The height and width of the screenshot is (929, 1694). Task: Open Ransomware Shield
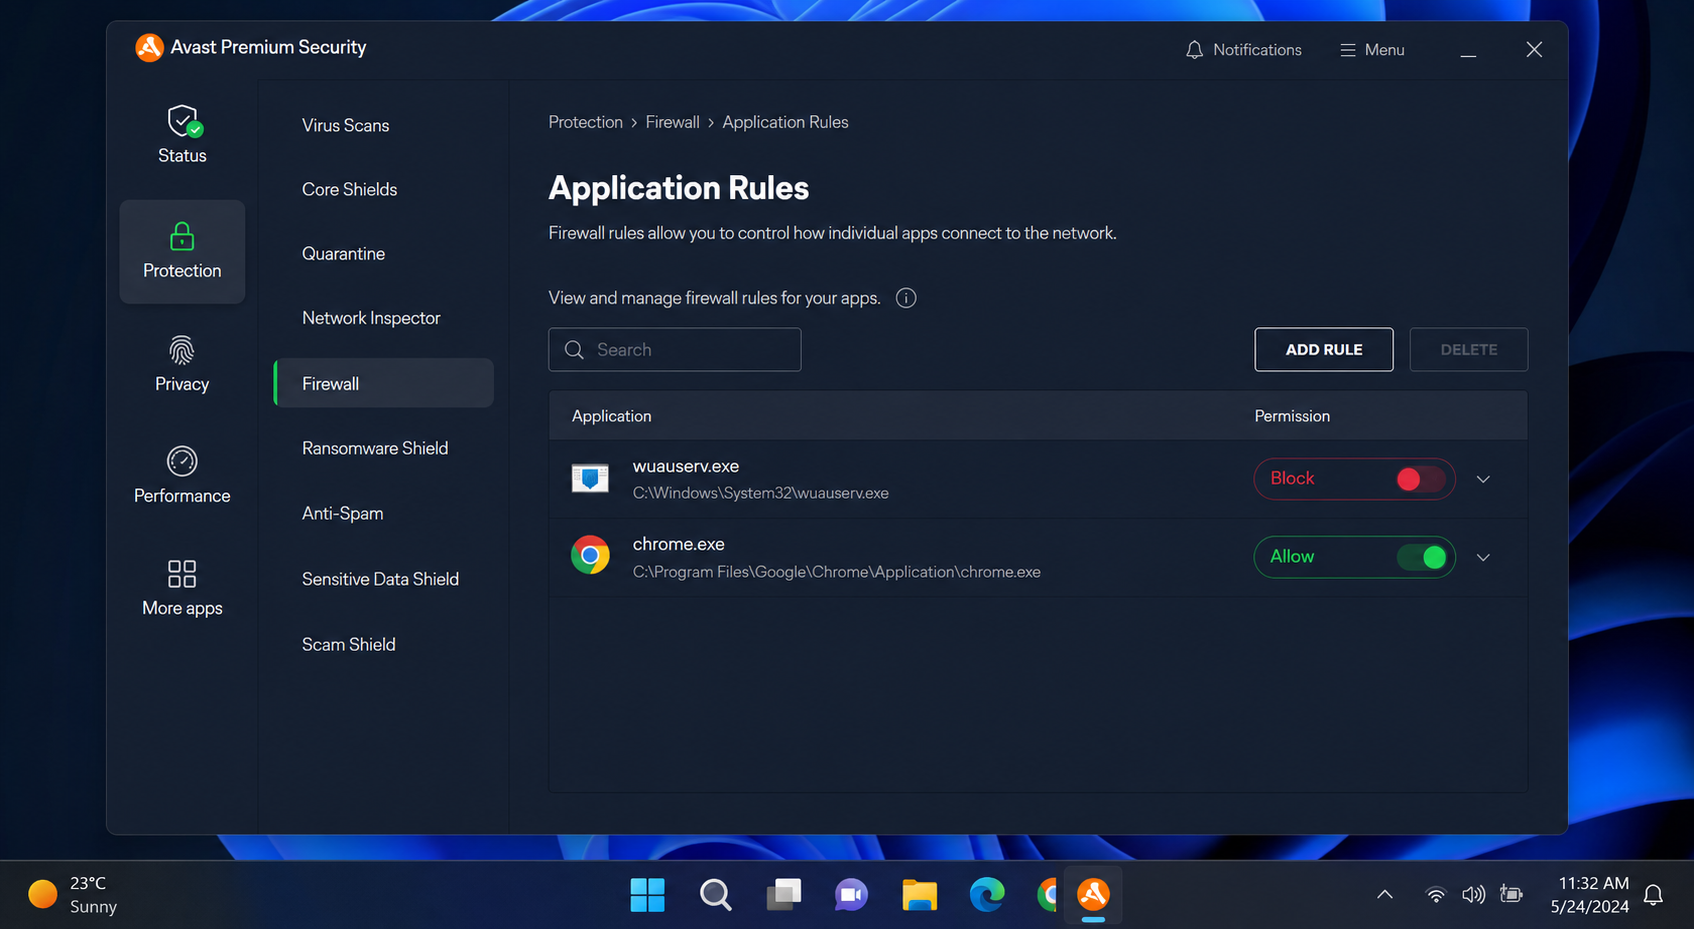coord(375,448)
